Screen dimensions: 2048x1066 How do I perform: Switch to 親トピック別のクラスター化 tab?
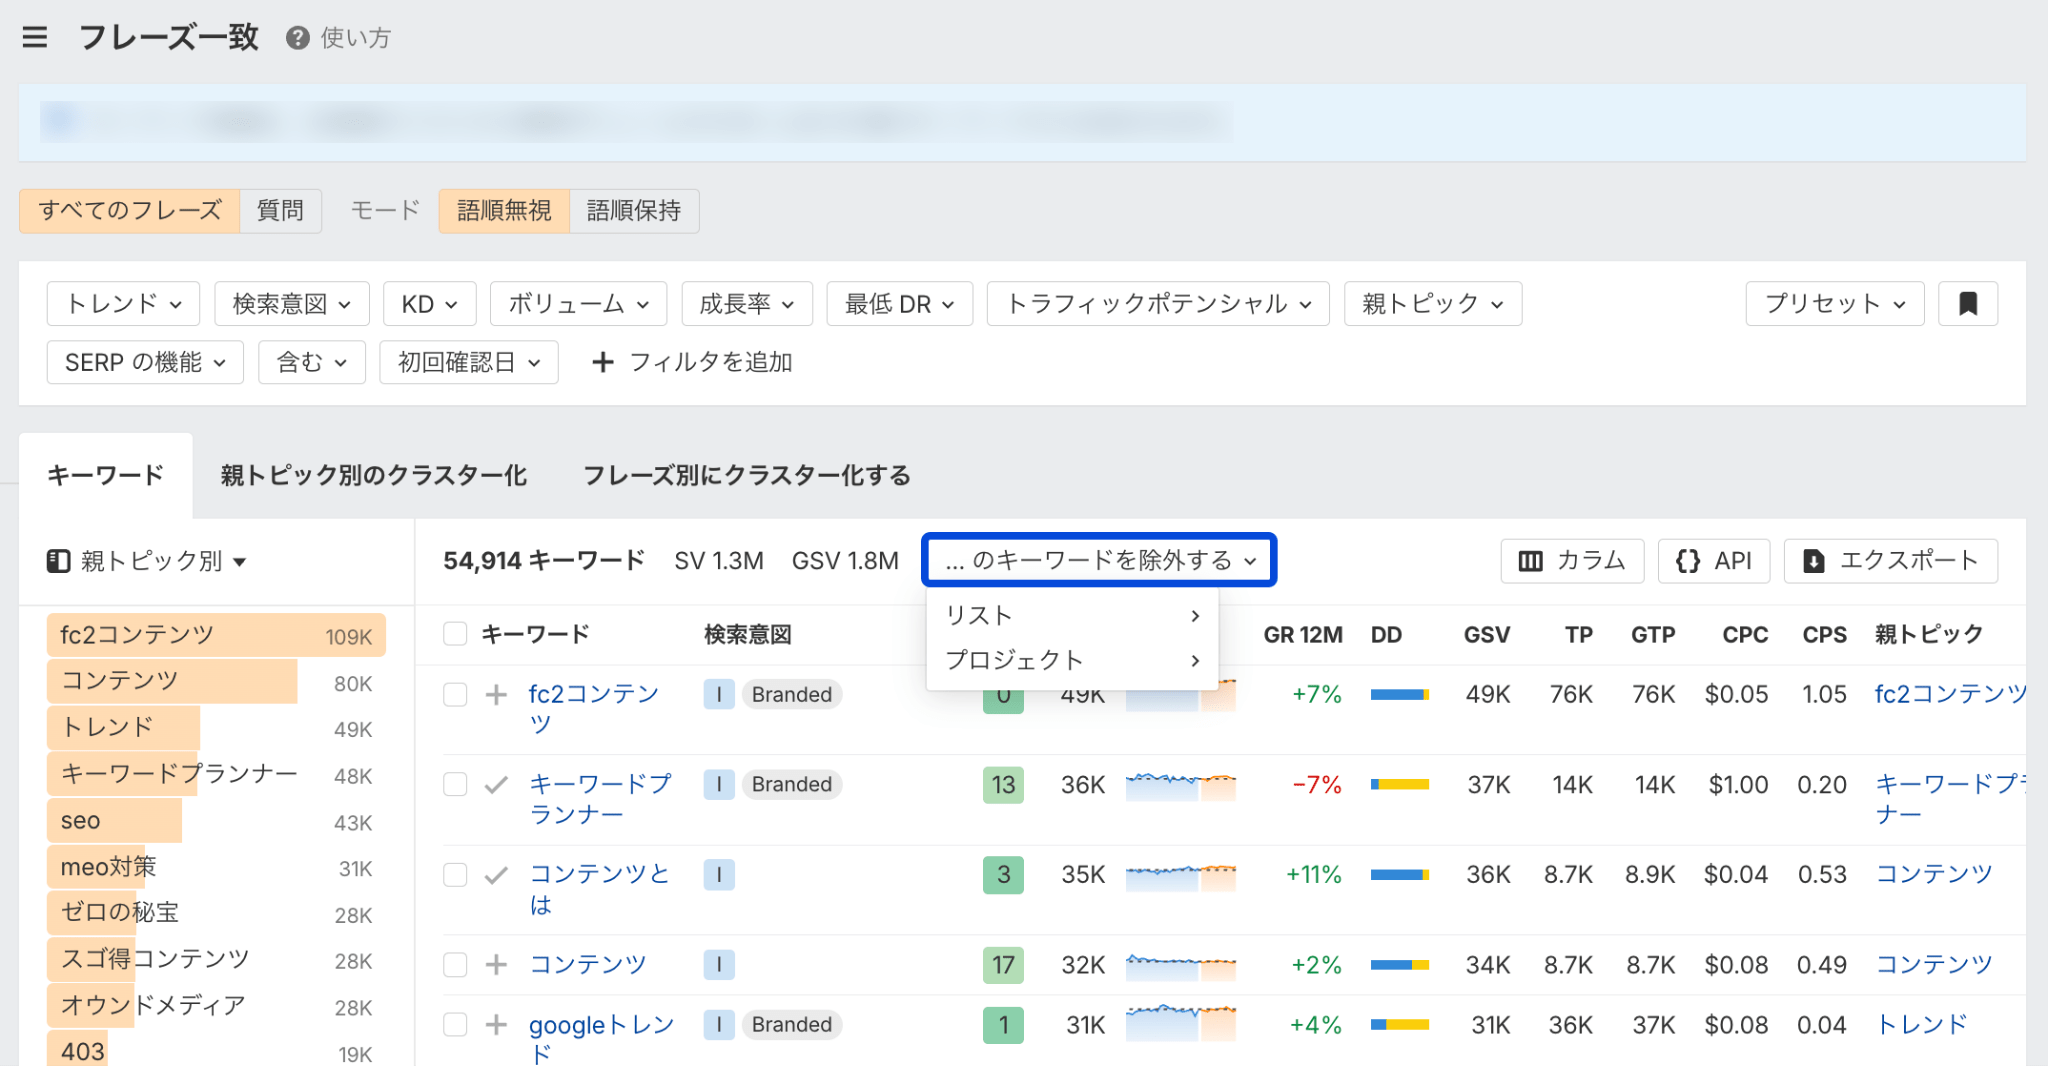(373, 476)
